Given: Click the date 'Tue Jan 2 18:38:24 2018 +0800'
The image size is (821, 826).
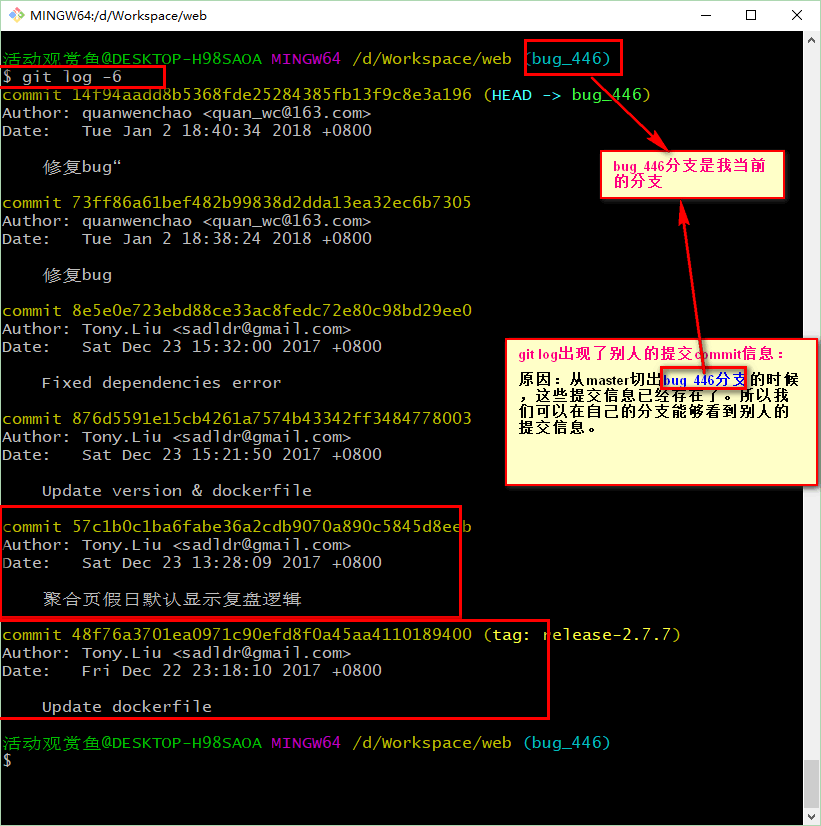Looking at the screenshot, I should [x=227, y=239].
